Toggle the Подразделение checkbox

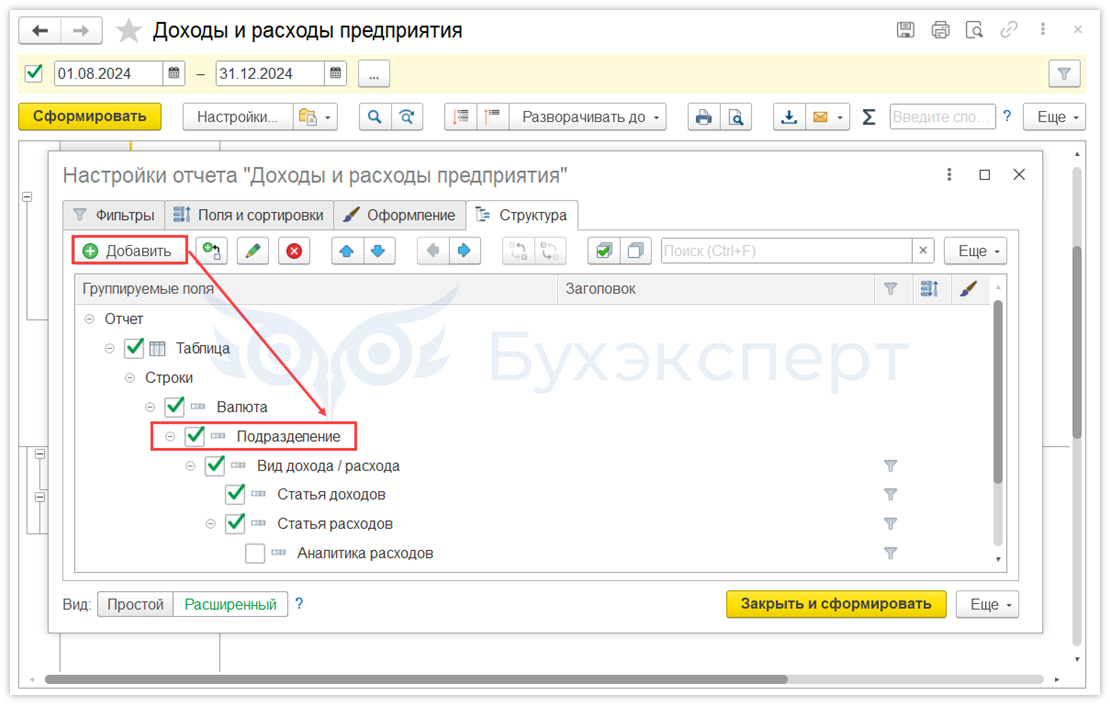coord(195,436)
